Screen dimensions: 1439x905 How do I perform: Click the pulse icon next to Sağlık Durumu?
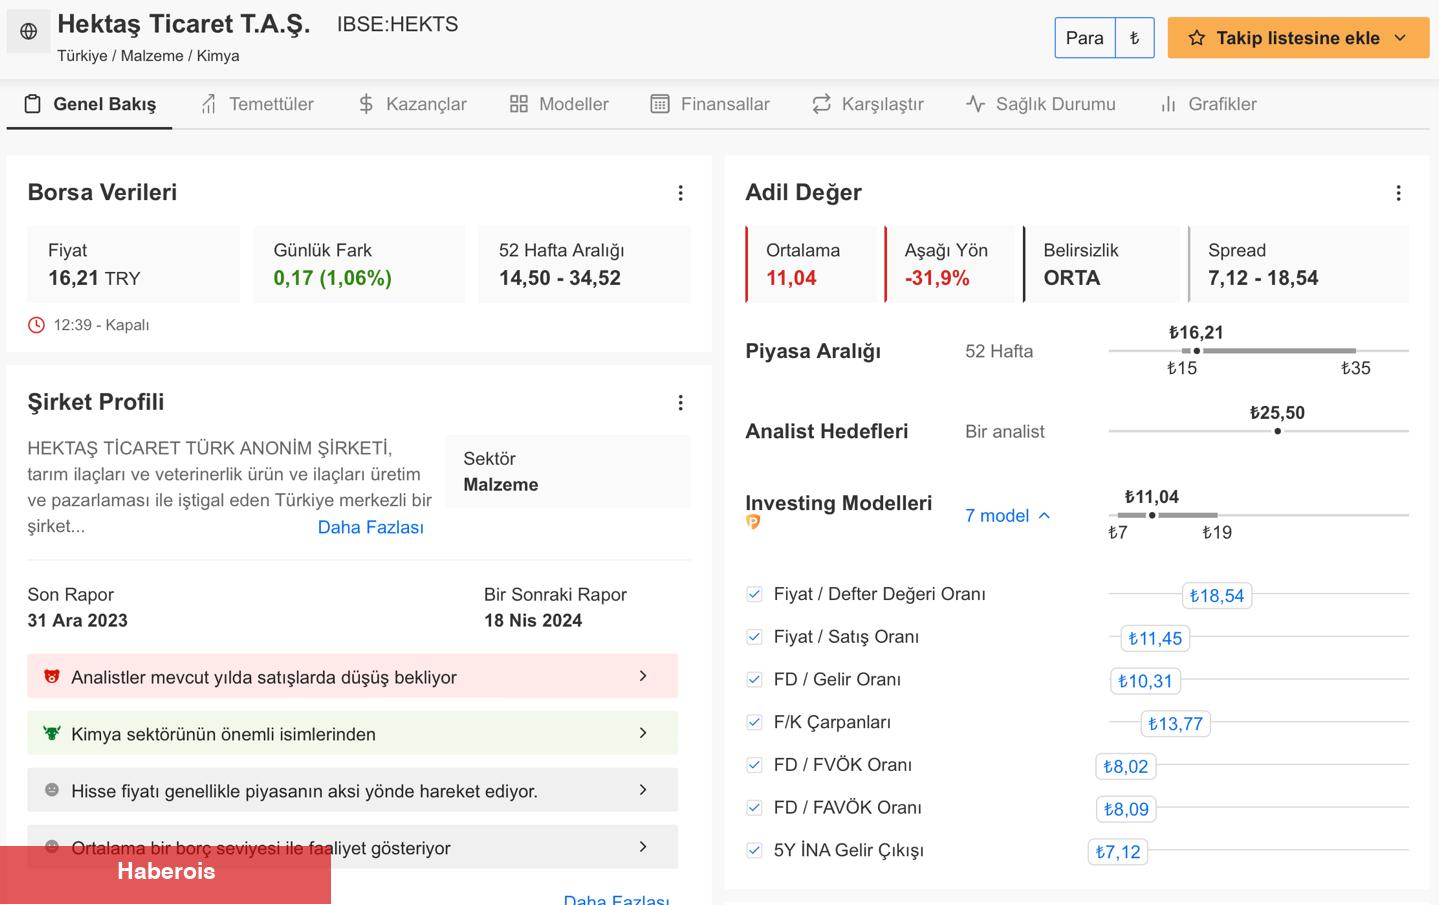(975, 104)
